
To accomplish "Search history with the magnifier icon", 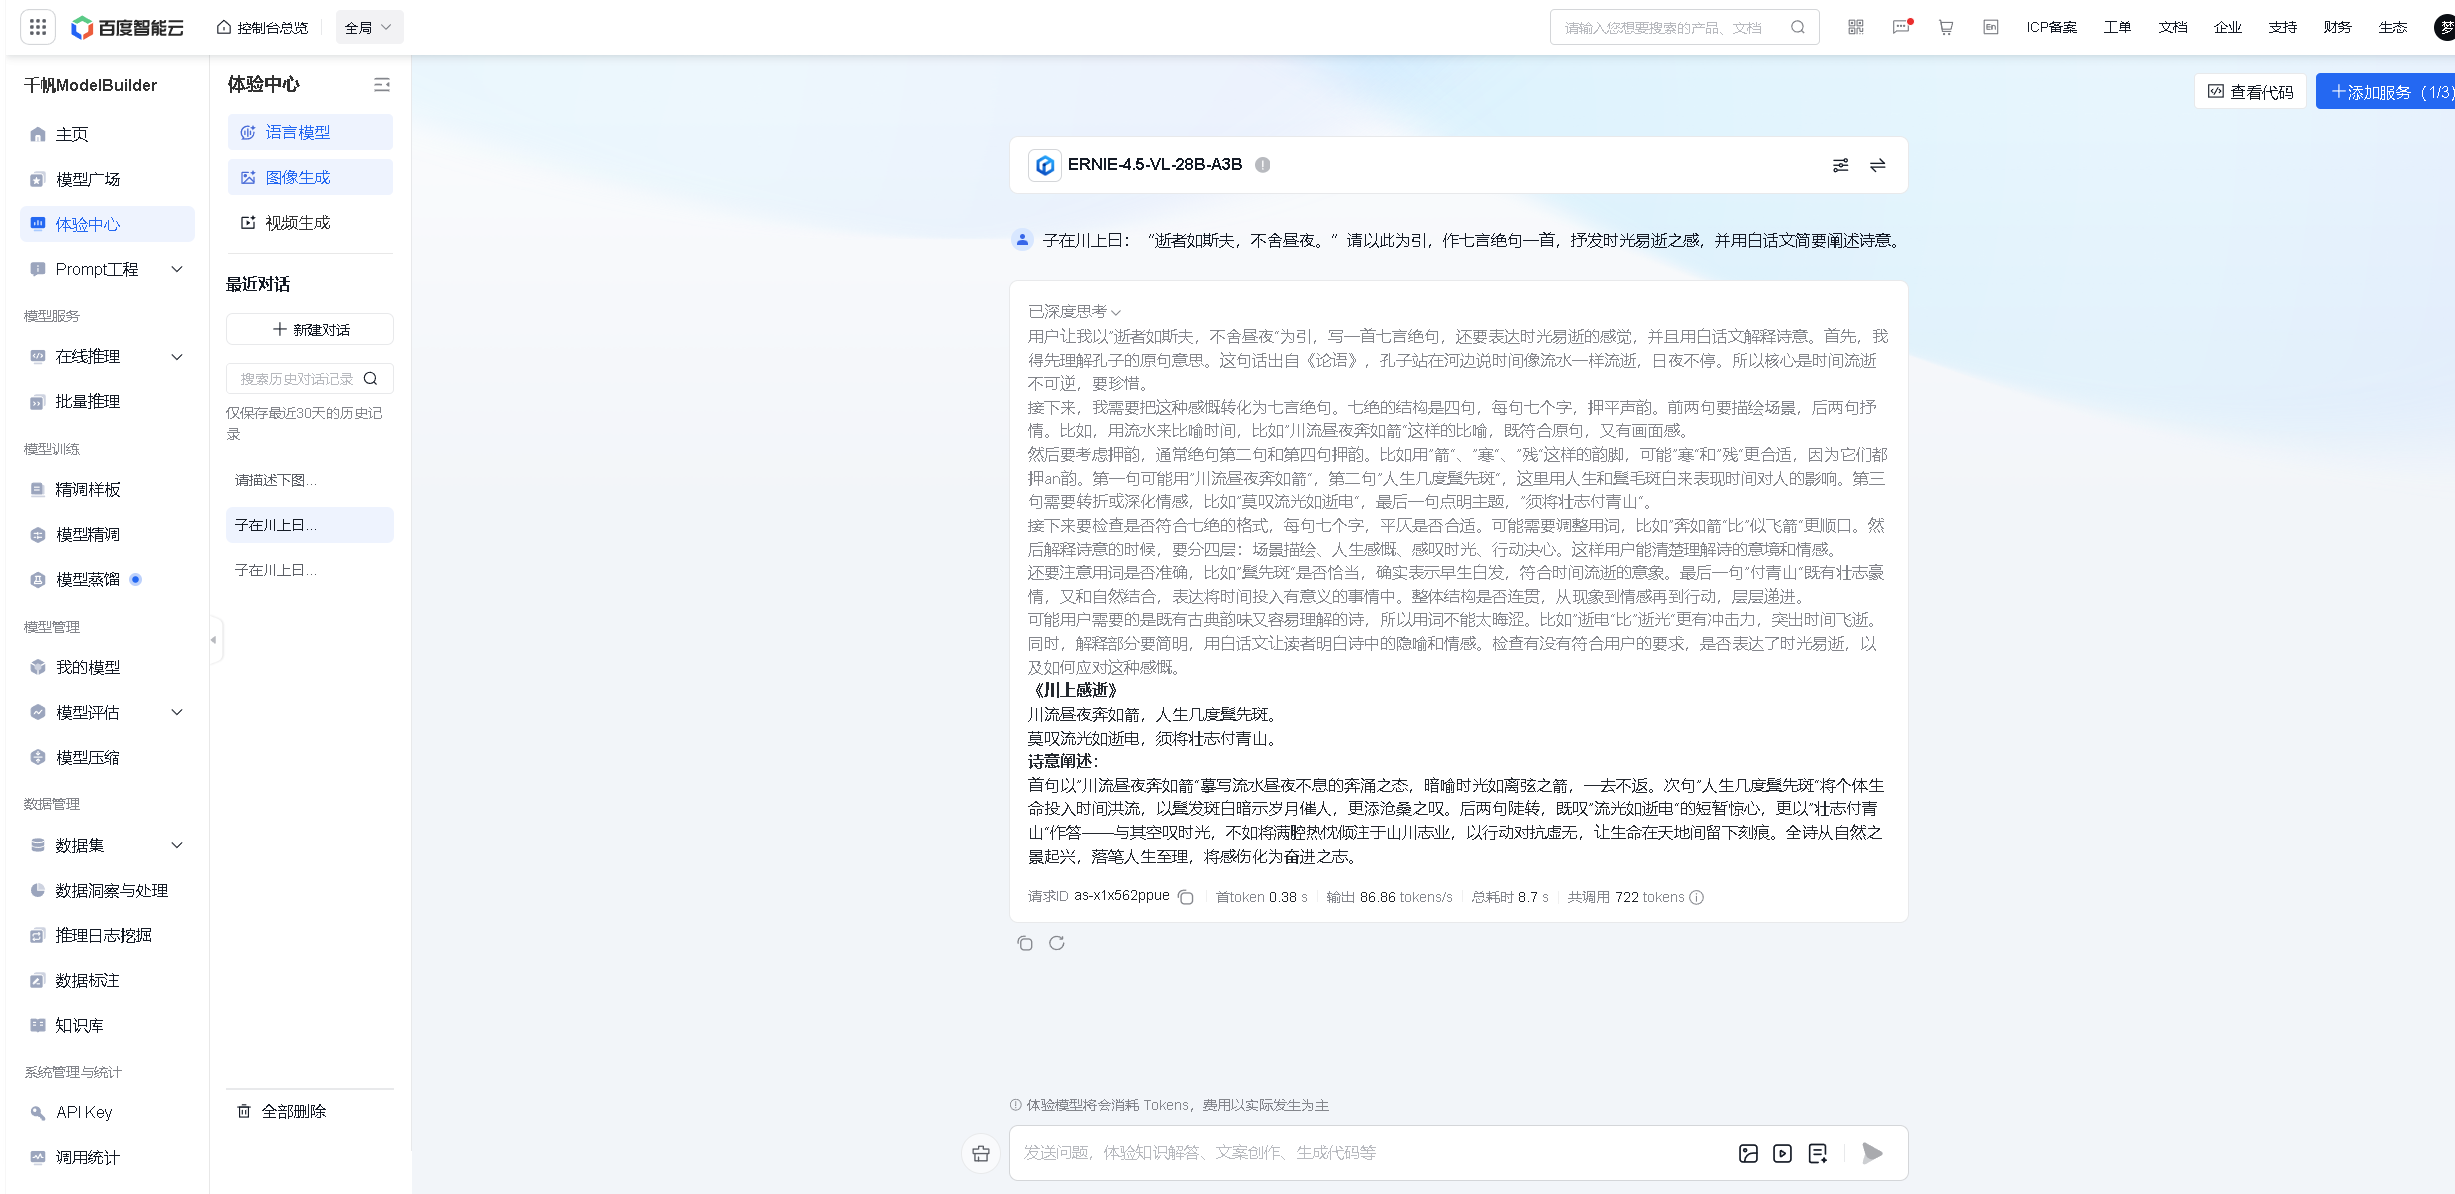I will (x=371, y=378).
